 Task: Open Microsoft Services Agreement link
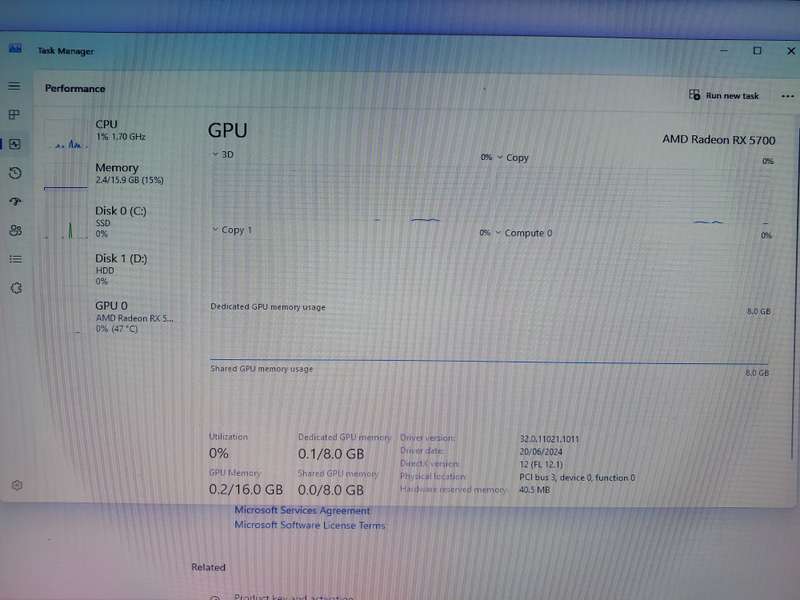[302, 510]
